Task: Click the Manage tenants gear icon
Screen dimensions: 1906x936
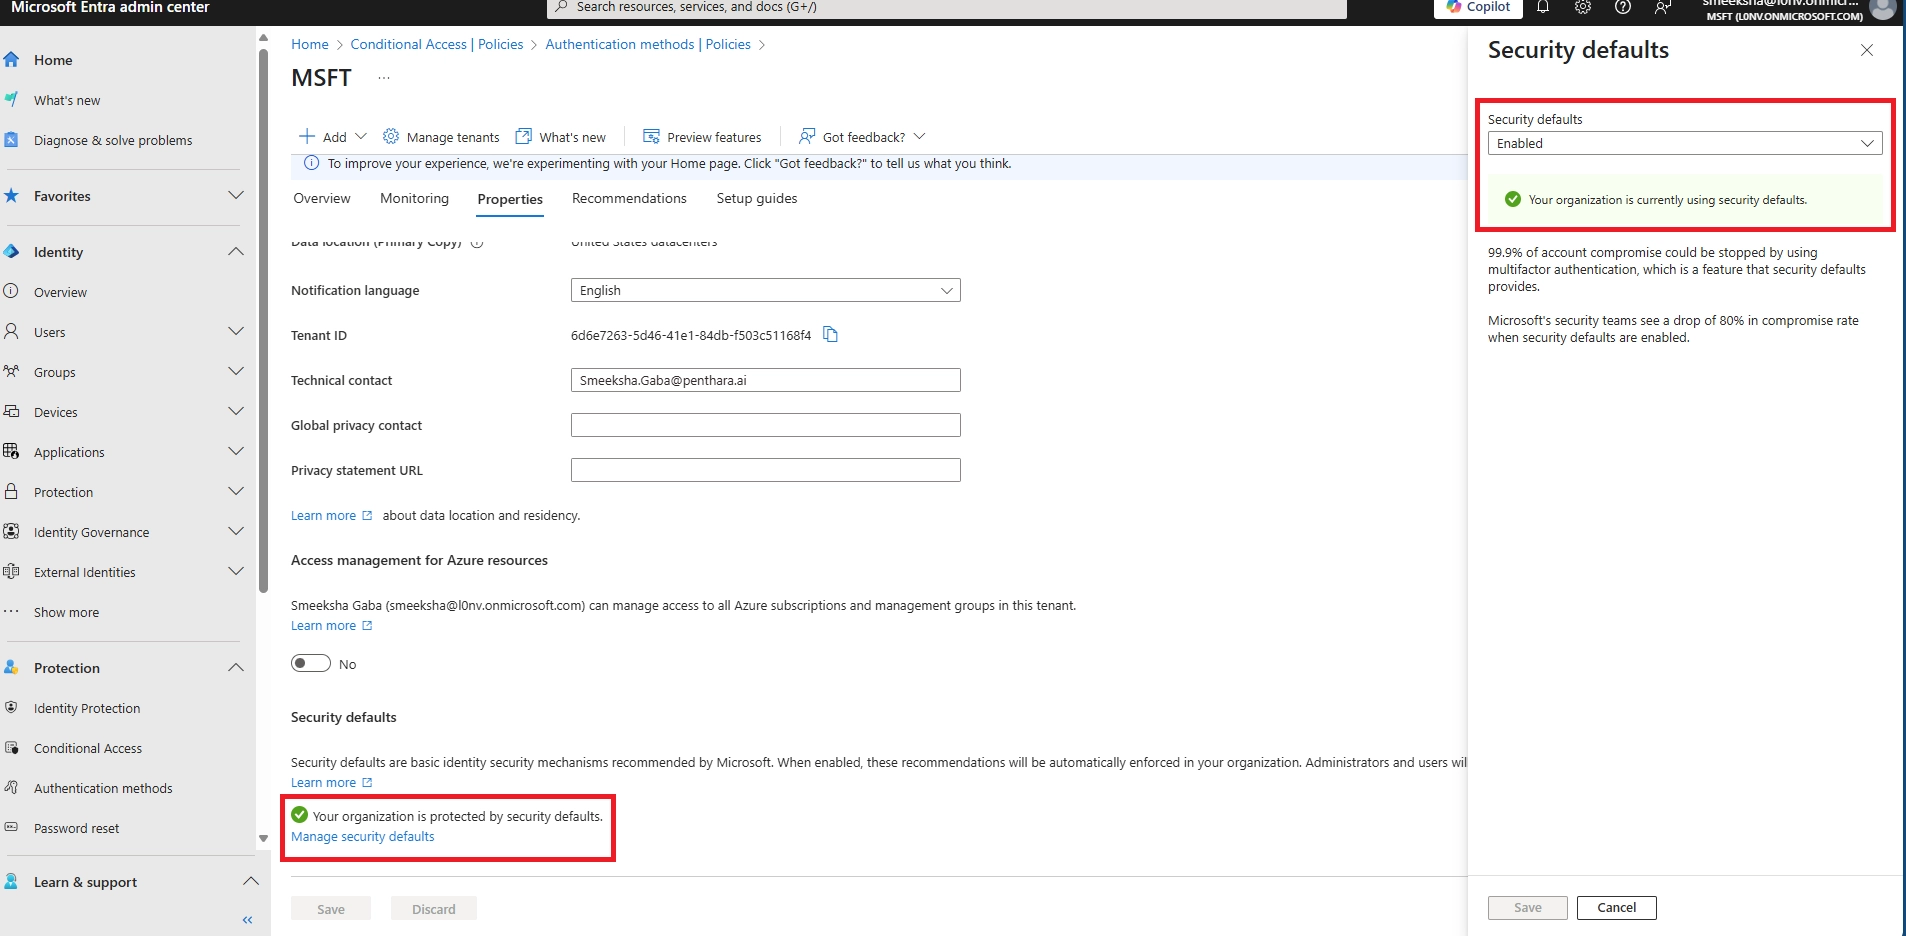Action: click(391, 137)
